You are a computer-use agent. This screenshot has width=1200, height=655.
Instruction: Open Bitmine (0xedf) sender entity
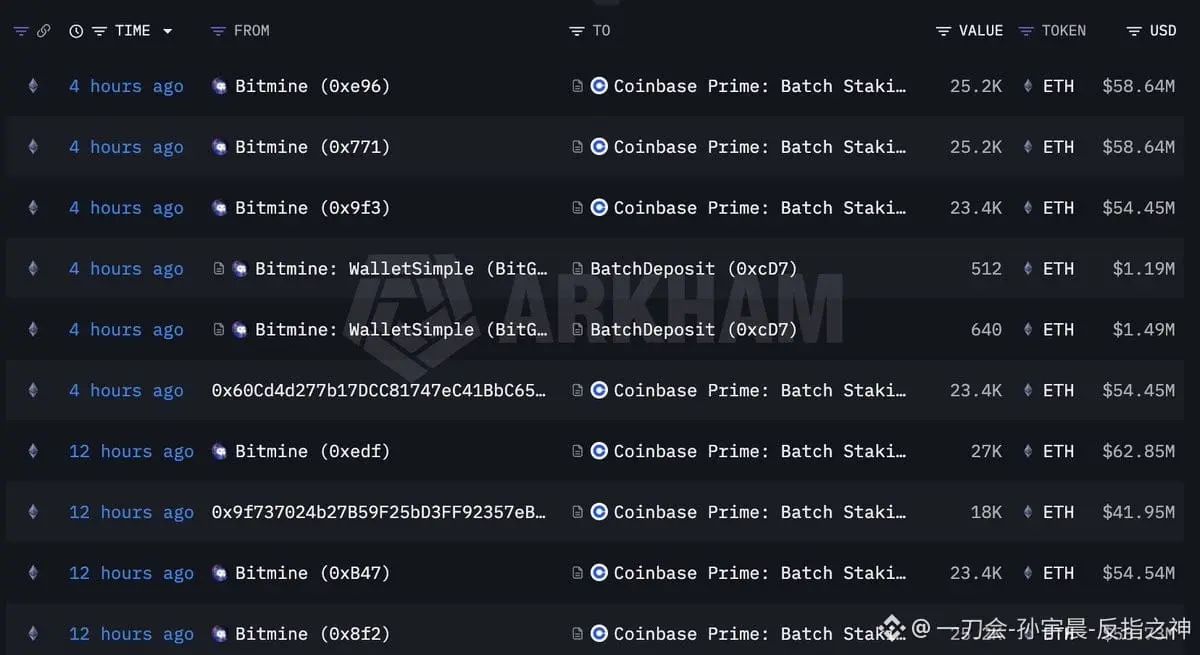[311, 452]
